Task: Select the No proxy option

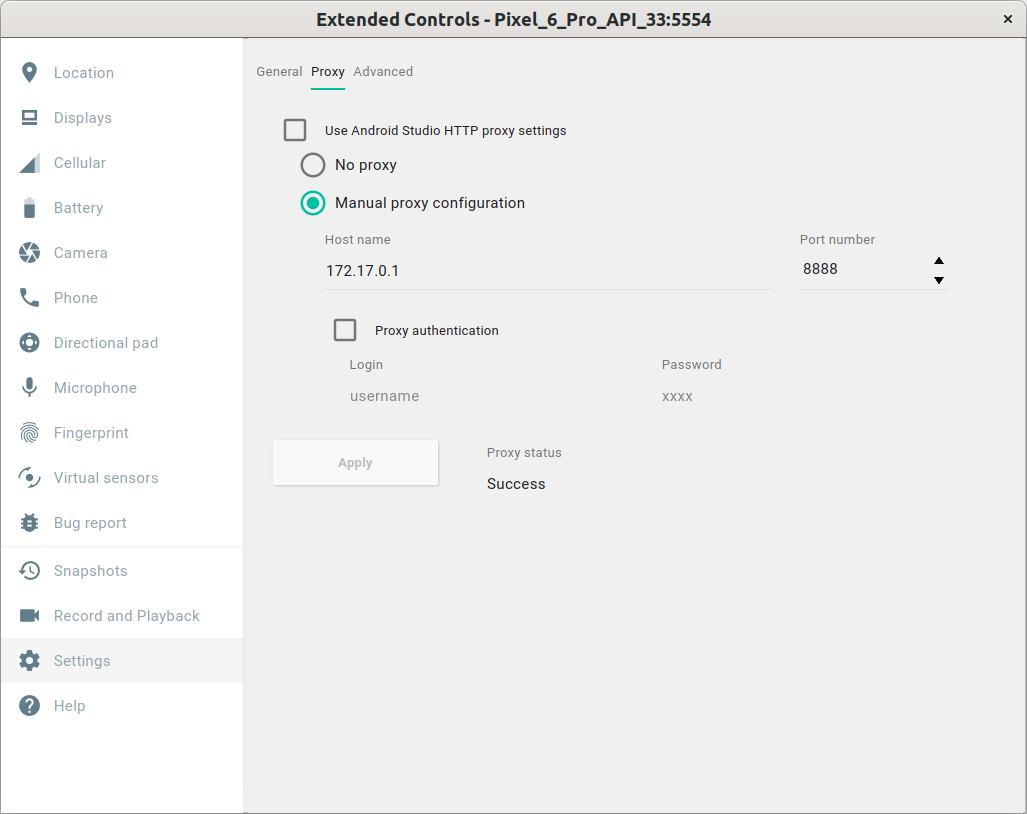Action: click(x=313, y=165)
